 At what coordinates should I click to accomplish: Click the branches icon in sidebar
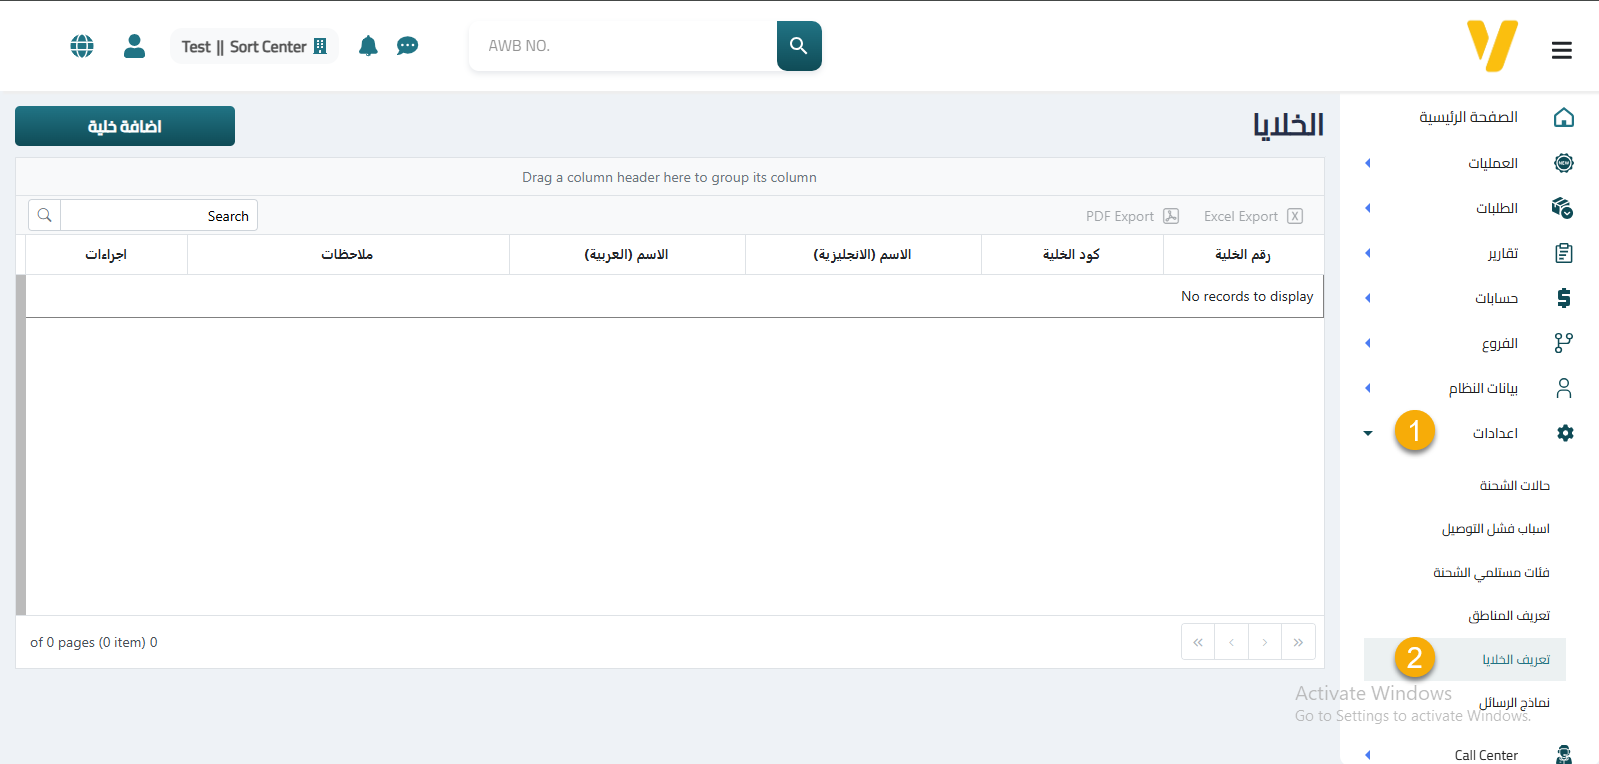(x=1563, y=343)
